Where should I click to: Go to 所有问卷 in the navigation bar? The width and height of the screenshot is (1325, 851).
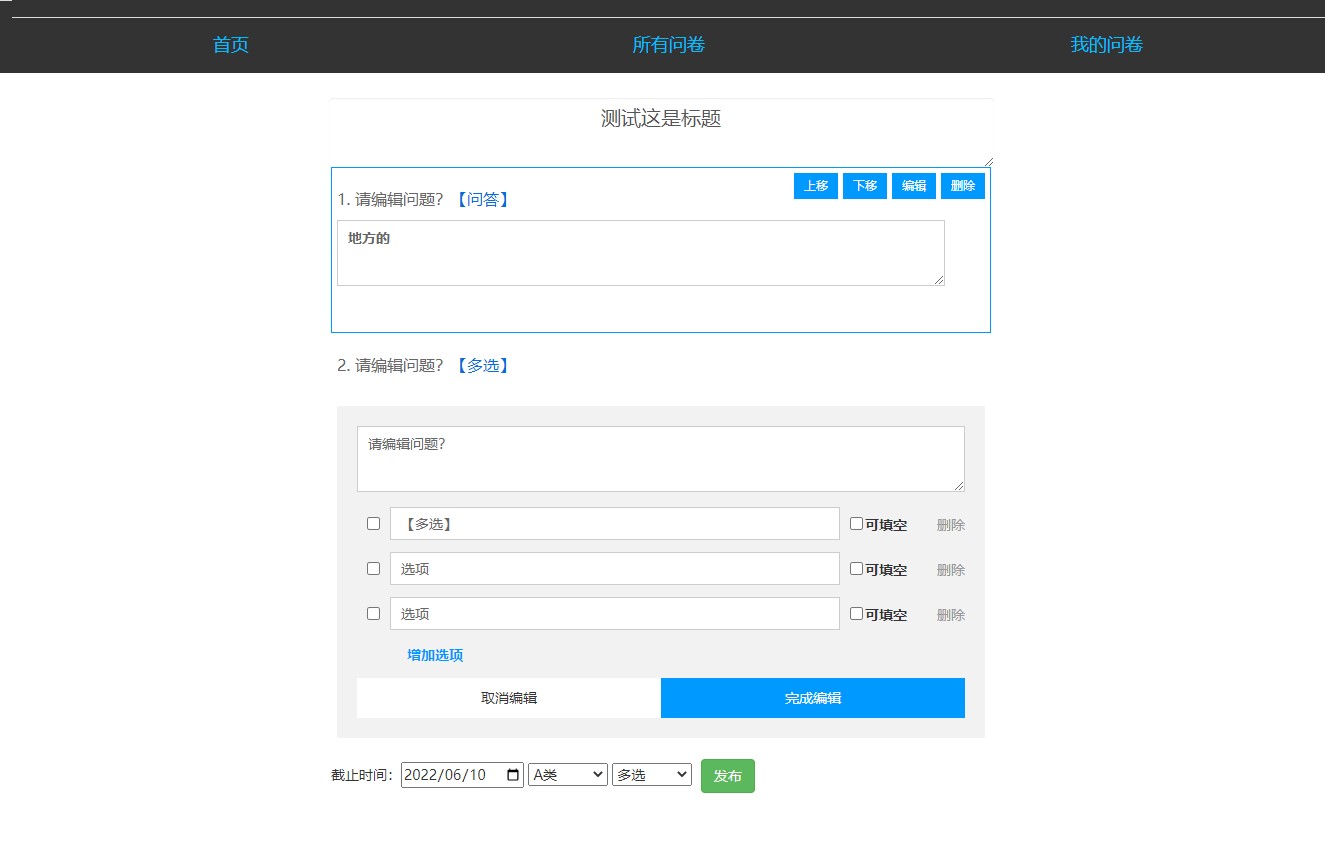(668, 44)
